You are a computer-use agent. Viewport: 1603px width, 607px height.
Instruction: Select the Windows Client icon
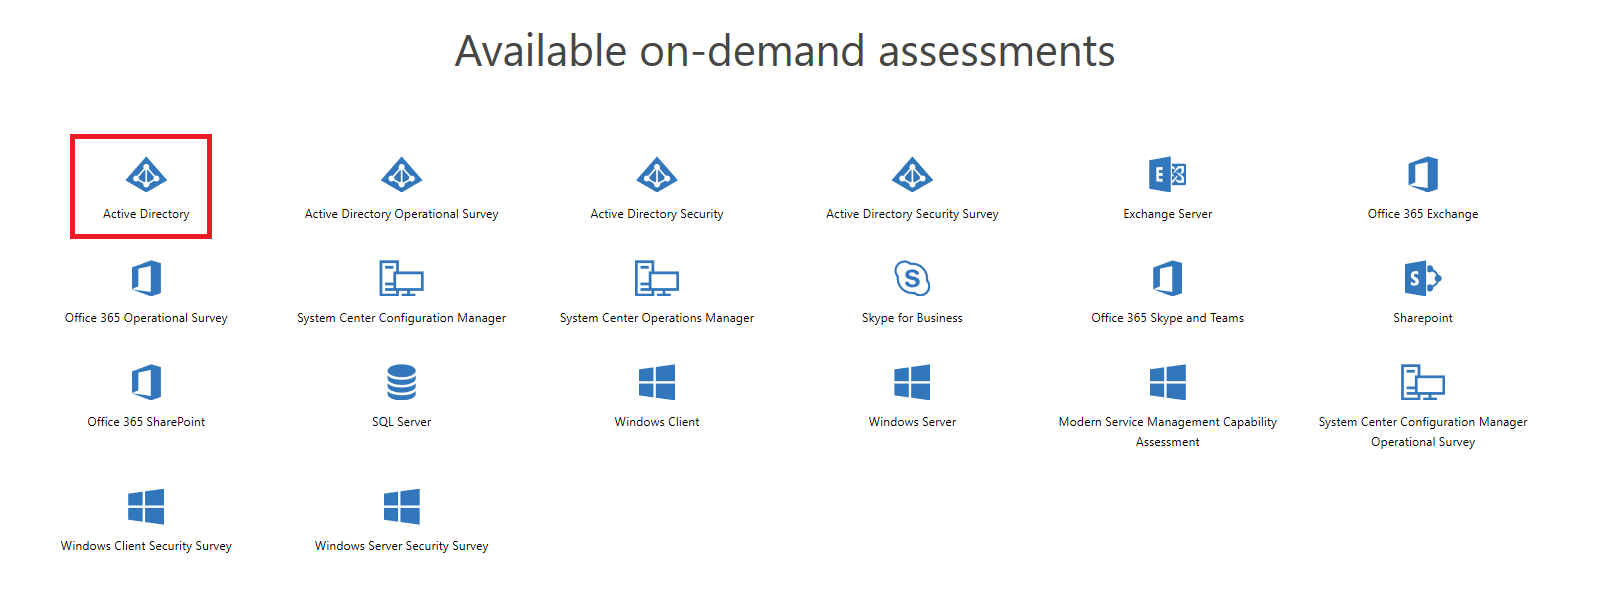click(657, 382)
